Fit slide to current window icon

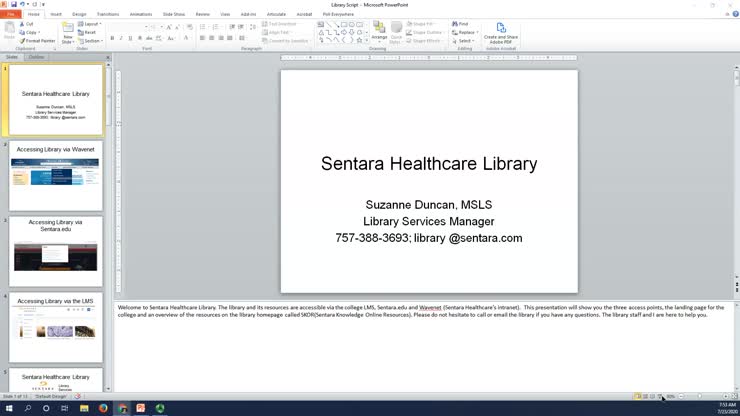pos(734,397)
